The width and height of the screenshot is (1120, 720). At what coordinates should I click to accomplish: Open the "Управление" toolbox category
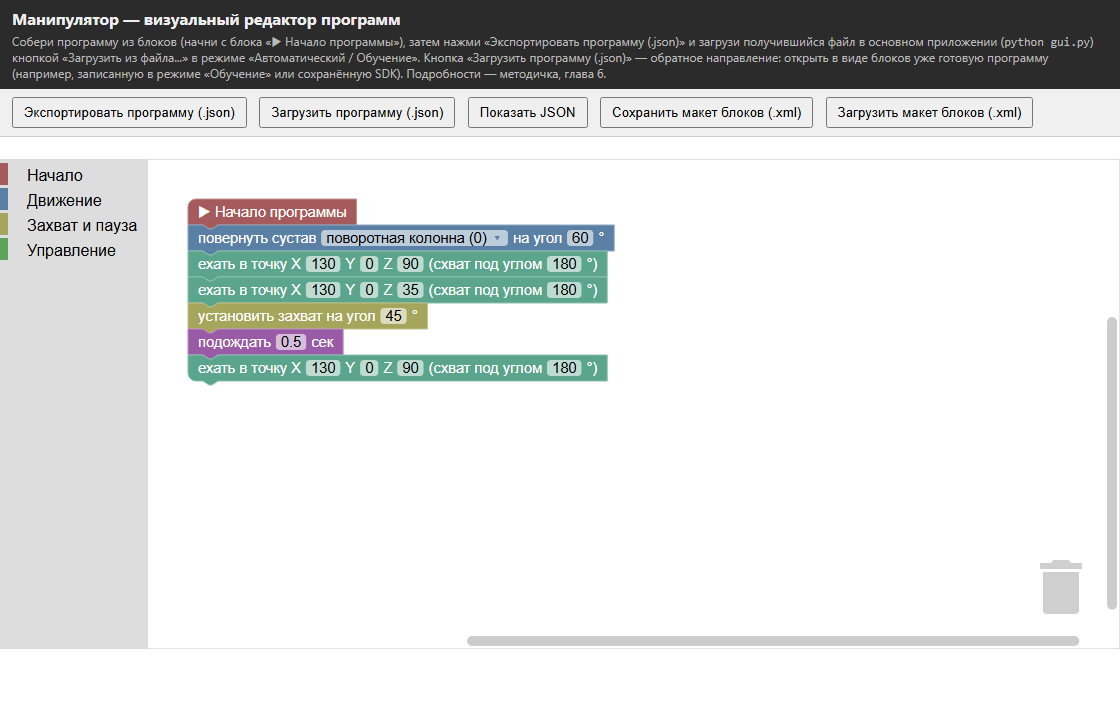(71, 250)
